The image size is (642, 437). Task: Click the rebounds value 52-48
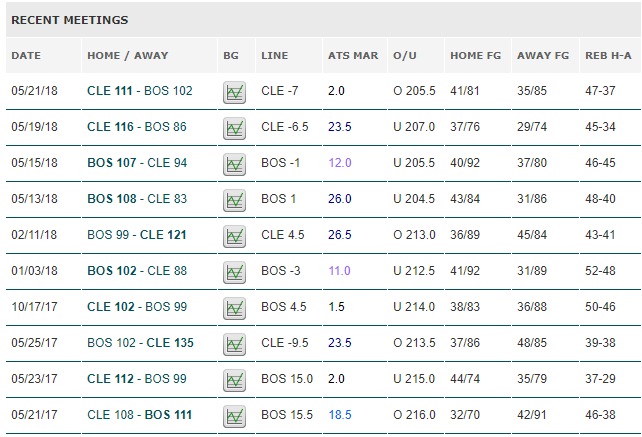600,271
